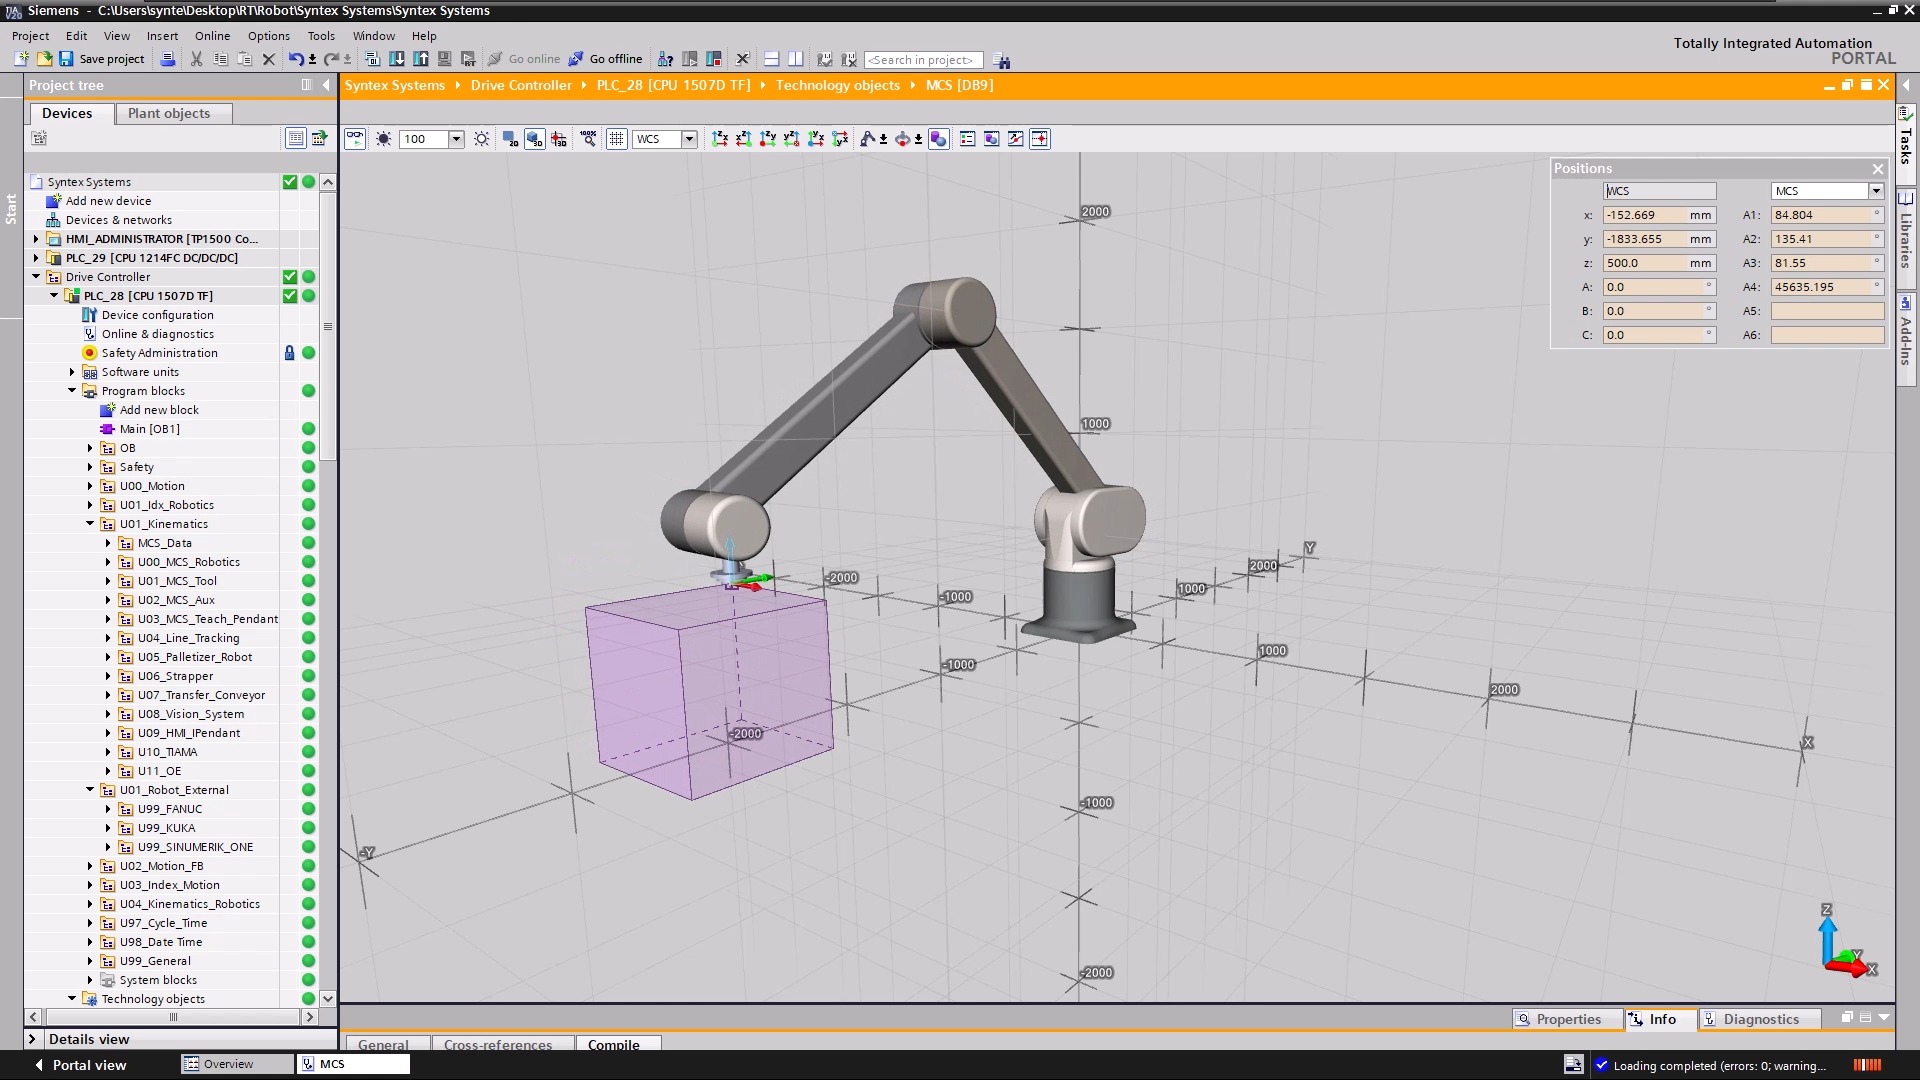Screen dimensions: 1920x1080
Task: Set view to YX plane icon
Action: (x=815, y=139)
